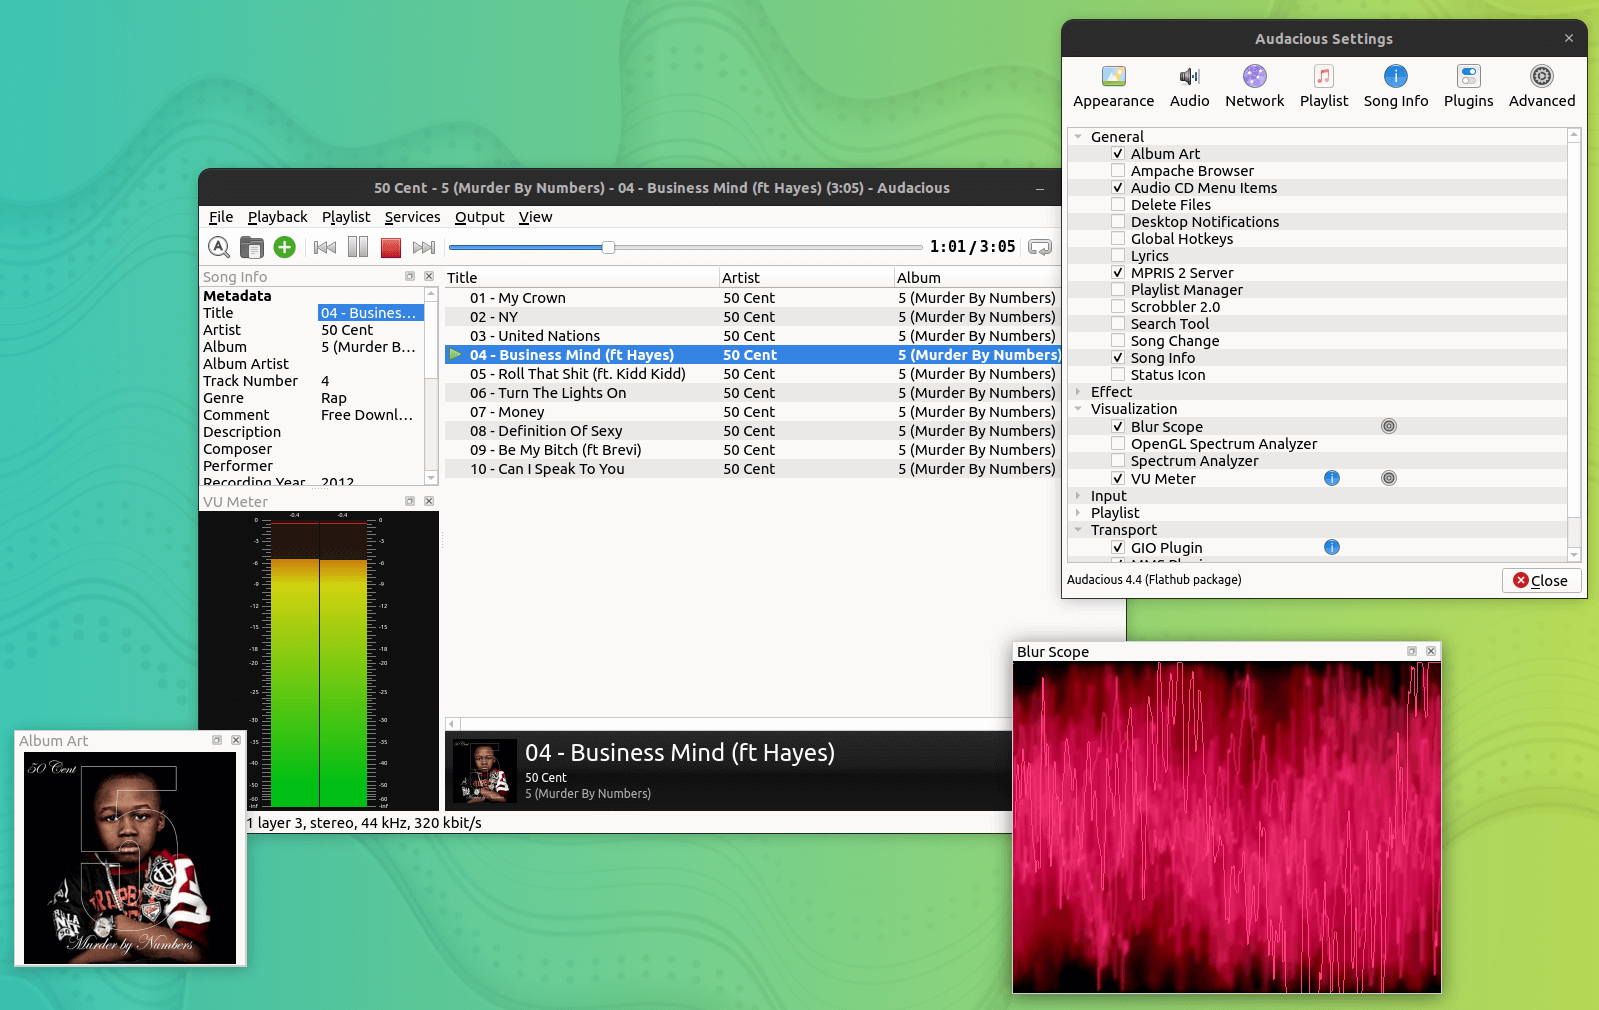This screenshot has width=1599, height=1010.
Task: Click the small album thumbnail in info bar
Action: tap(484, 771)
